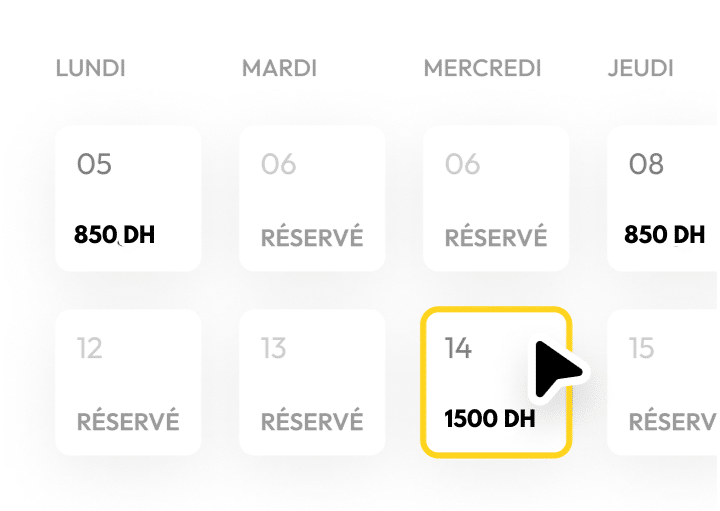
Task: Click the 850 DH price on date 05
Action: click(114, 236)
